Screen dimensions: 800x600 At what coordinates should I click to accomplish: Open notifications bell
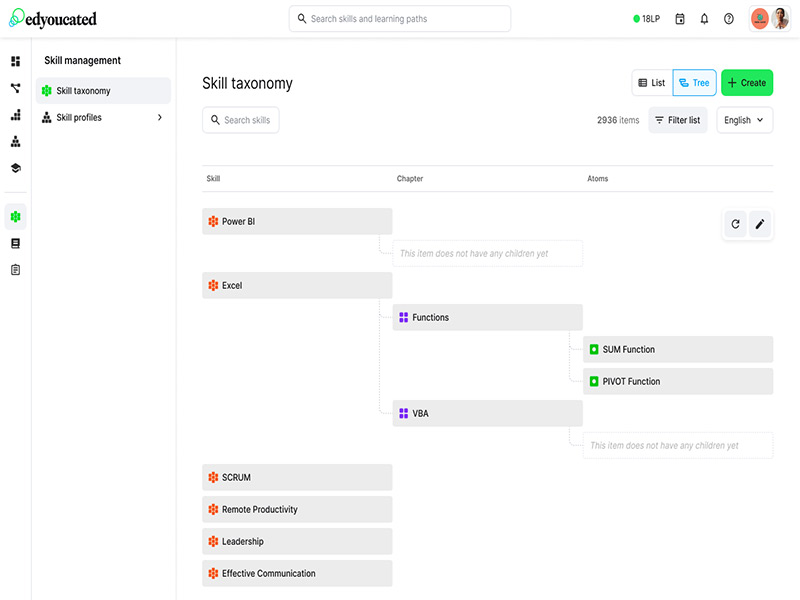pyautogui.click(x=704, y=19)
